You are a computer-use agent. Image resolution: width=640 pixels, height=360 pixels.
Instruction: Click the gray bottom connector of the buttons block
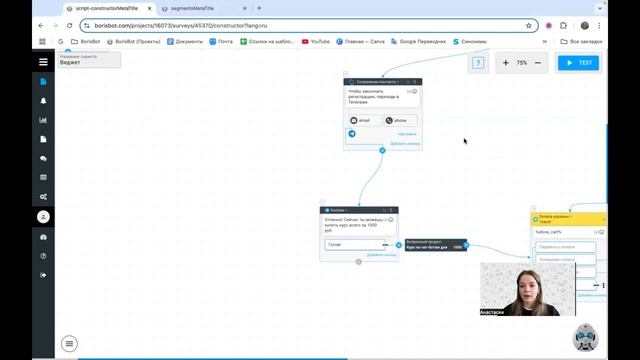click(x=358, y=262)
